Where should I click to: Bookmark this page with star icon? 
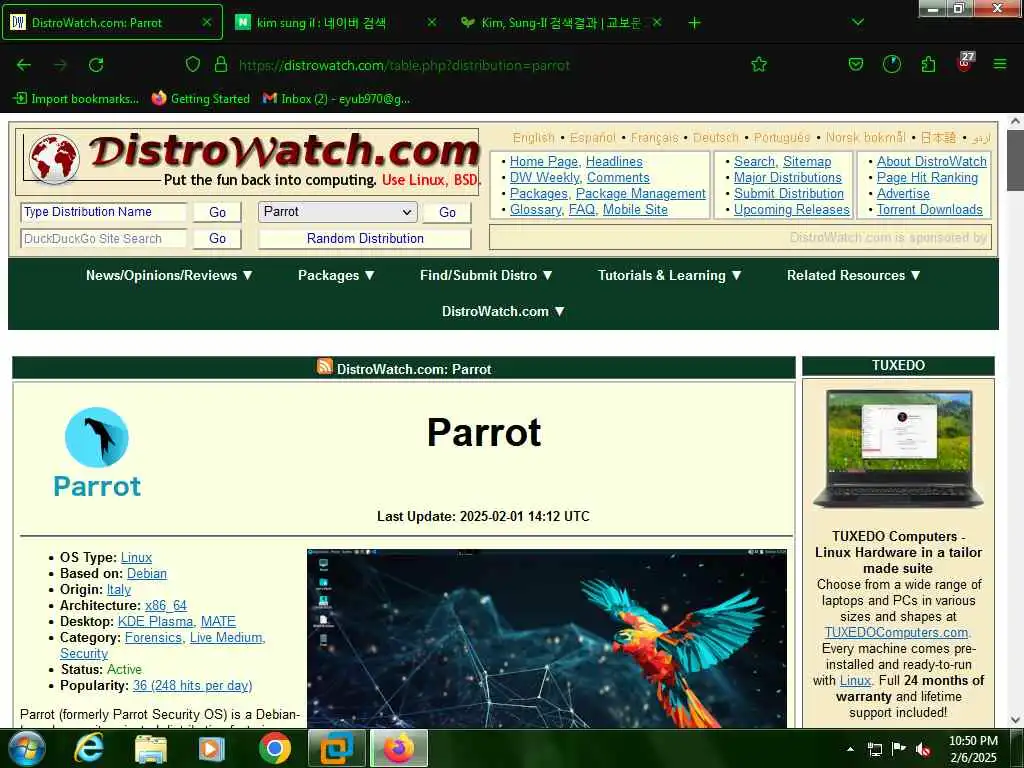point(758,64)
